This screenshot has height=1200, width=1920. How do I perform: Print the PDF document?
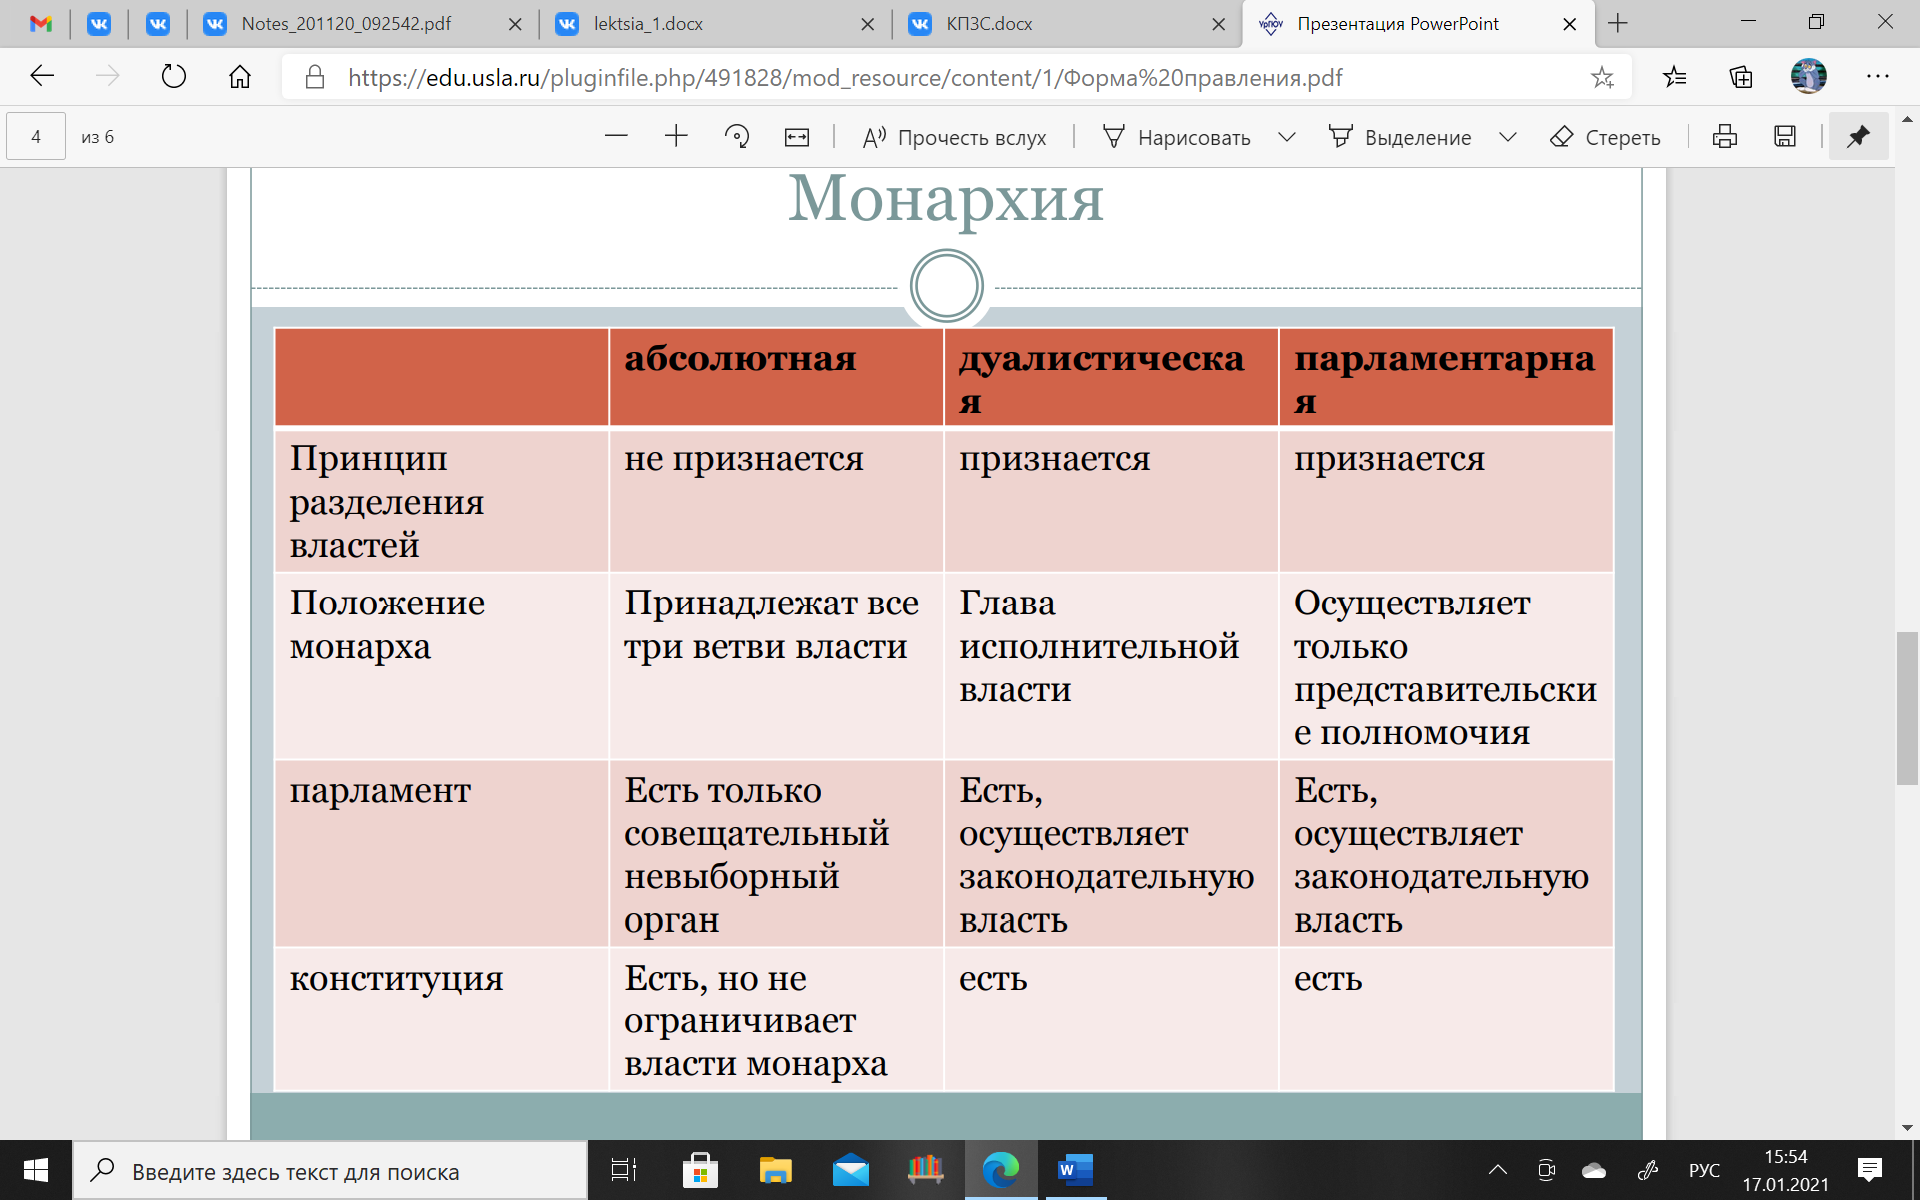(x=1725, y=137)
